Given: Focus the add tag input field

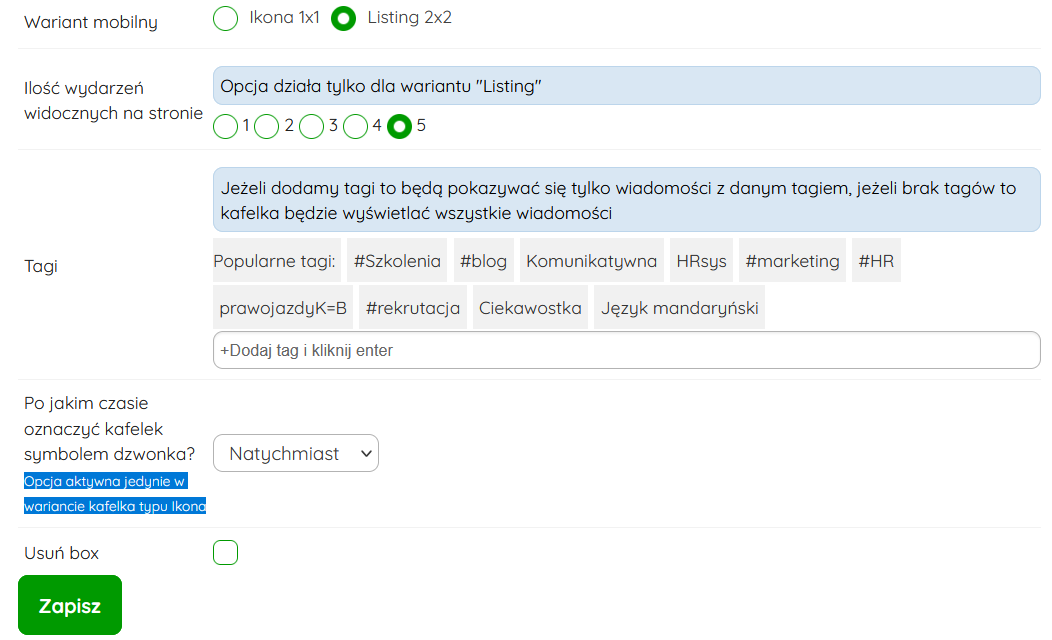Looking at the screenshot, I should (626, 351).
